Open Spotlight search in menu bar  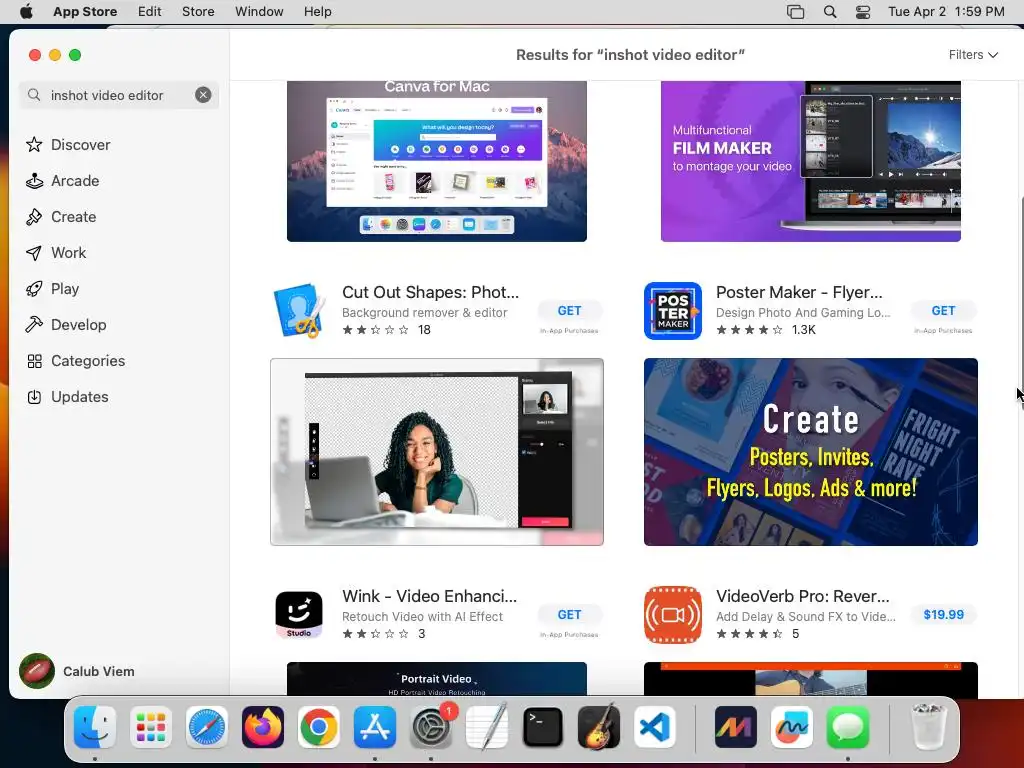click(x=829, y=12)
